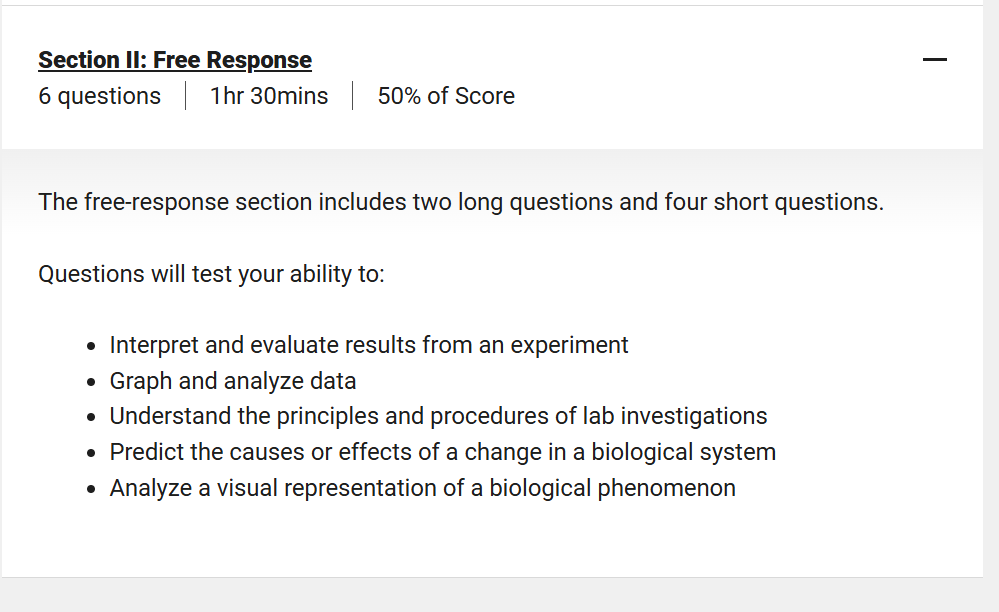Click the "50% of Score" label
This screenshot has width=999, height=612.
click(446, 96)
